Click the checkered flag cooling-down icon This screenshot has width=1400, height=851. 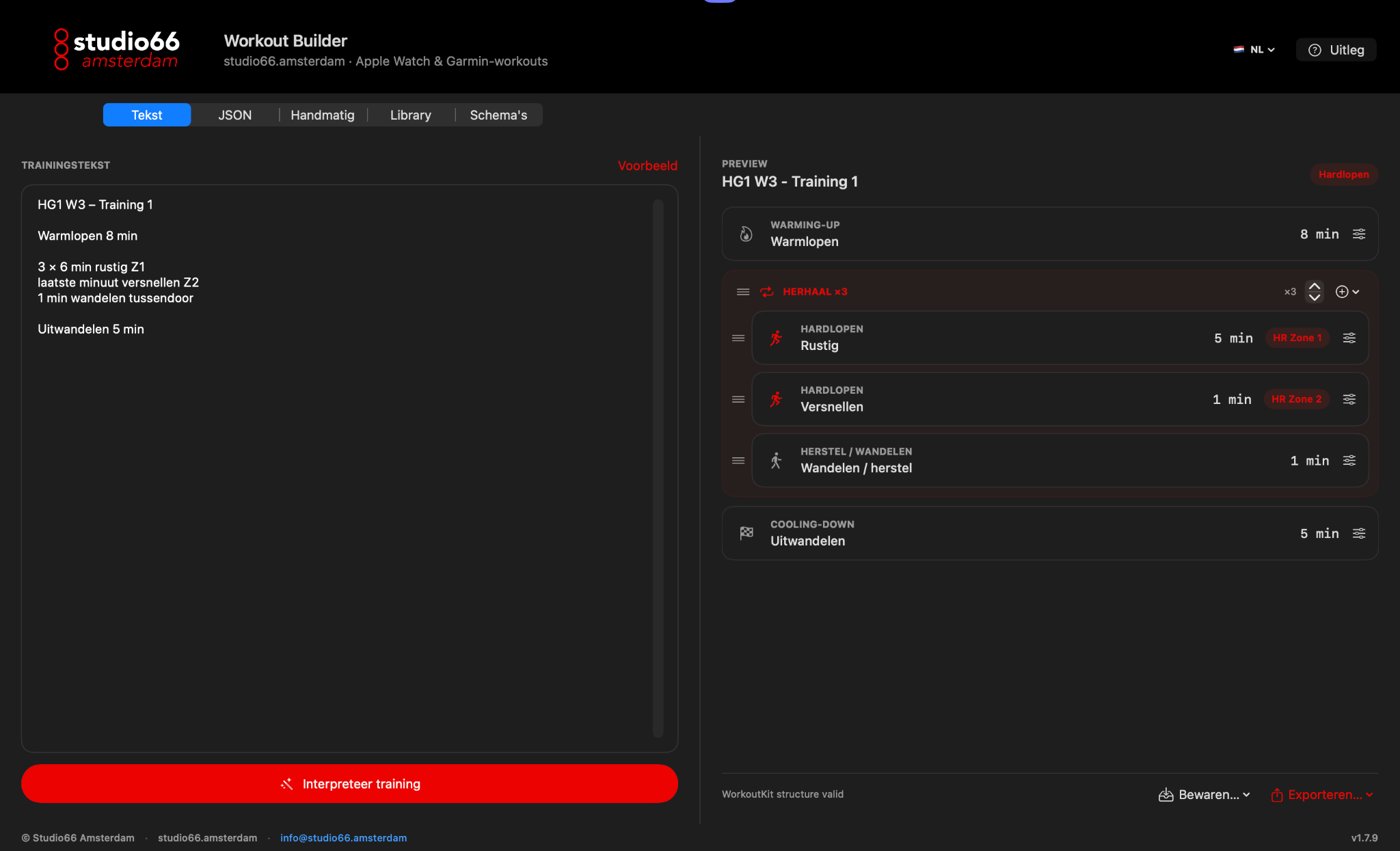pyautogui.click(x=746, y=533)
